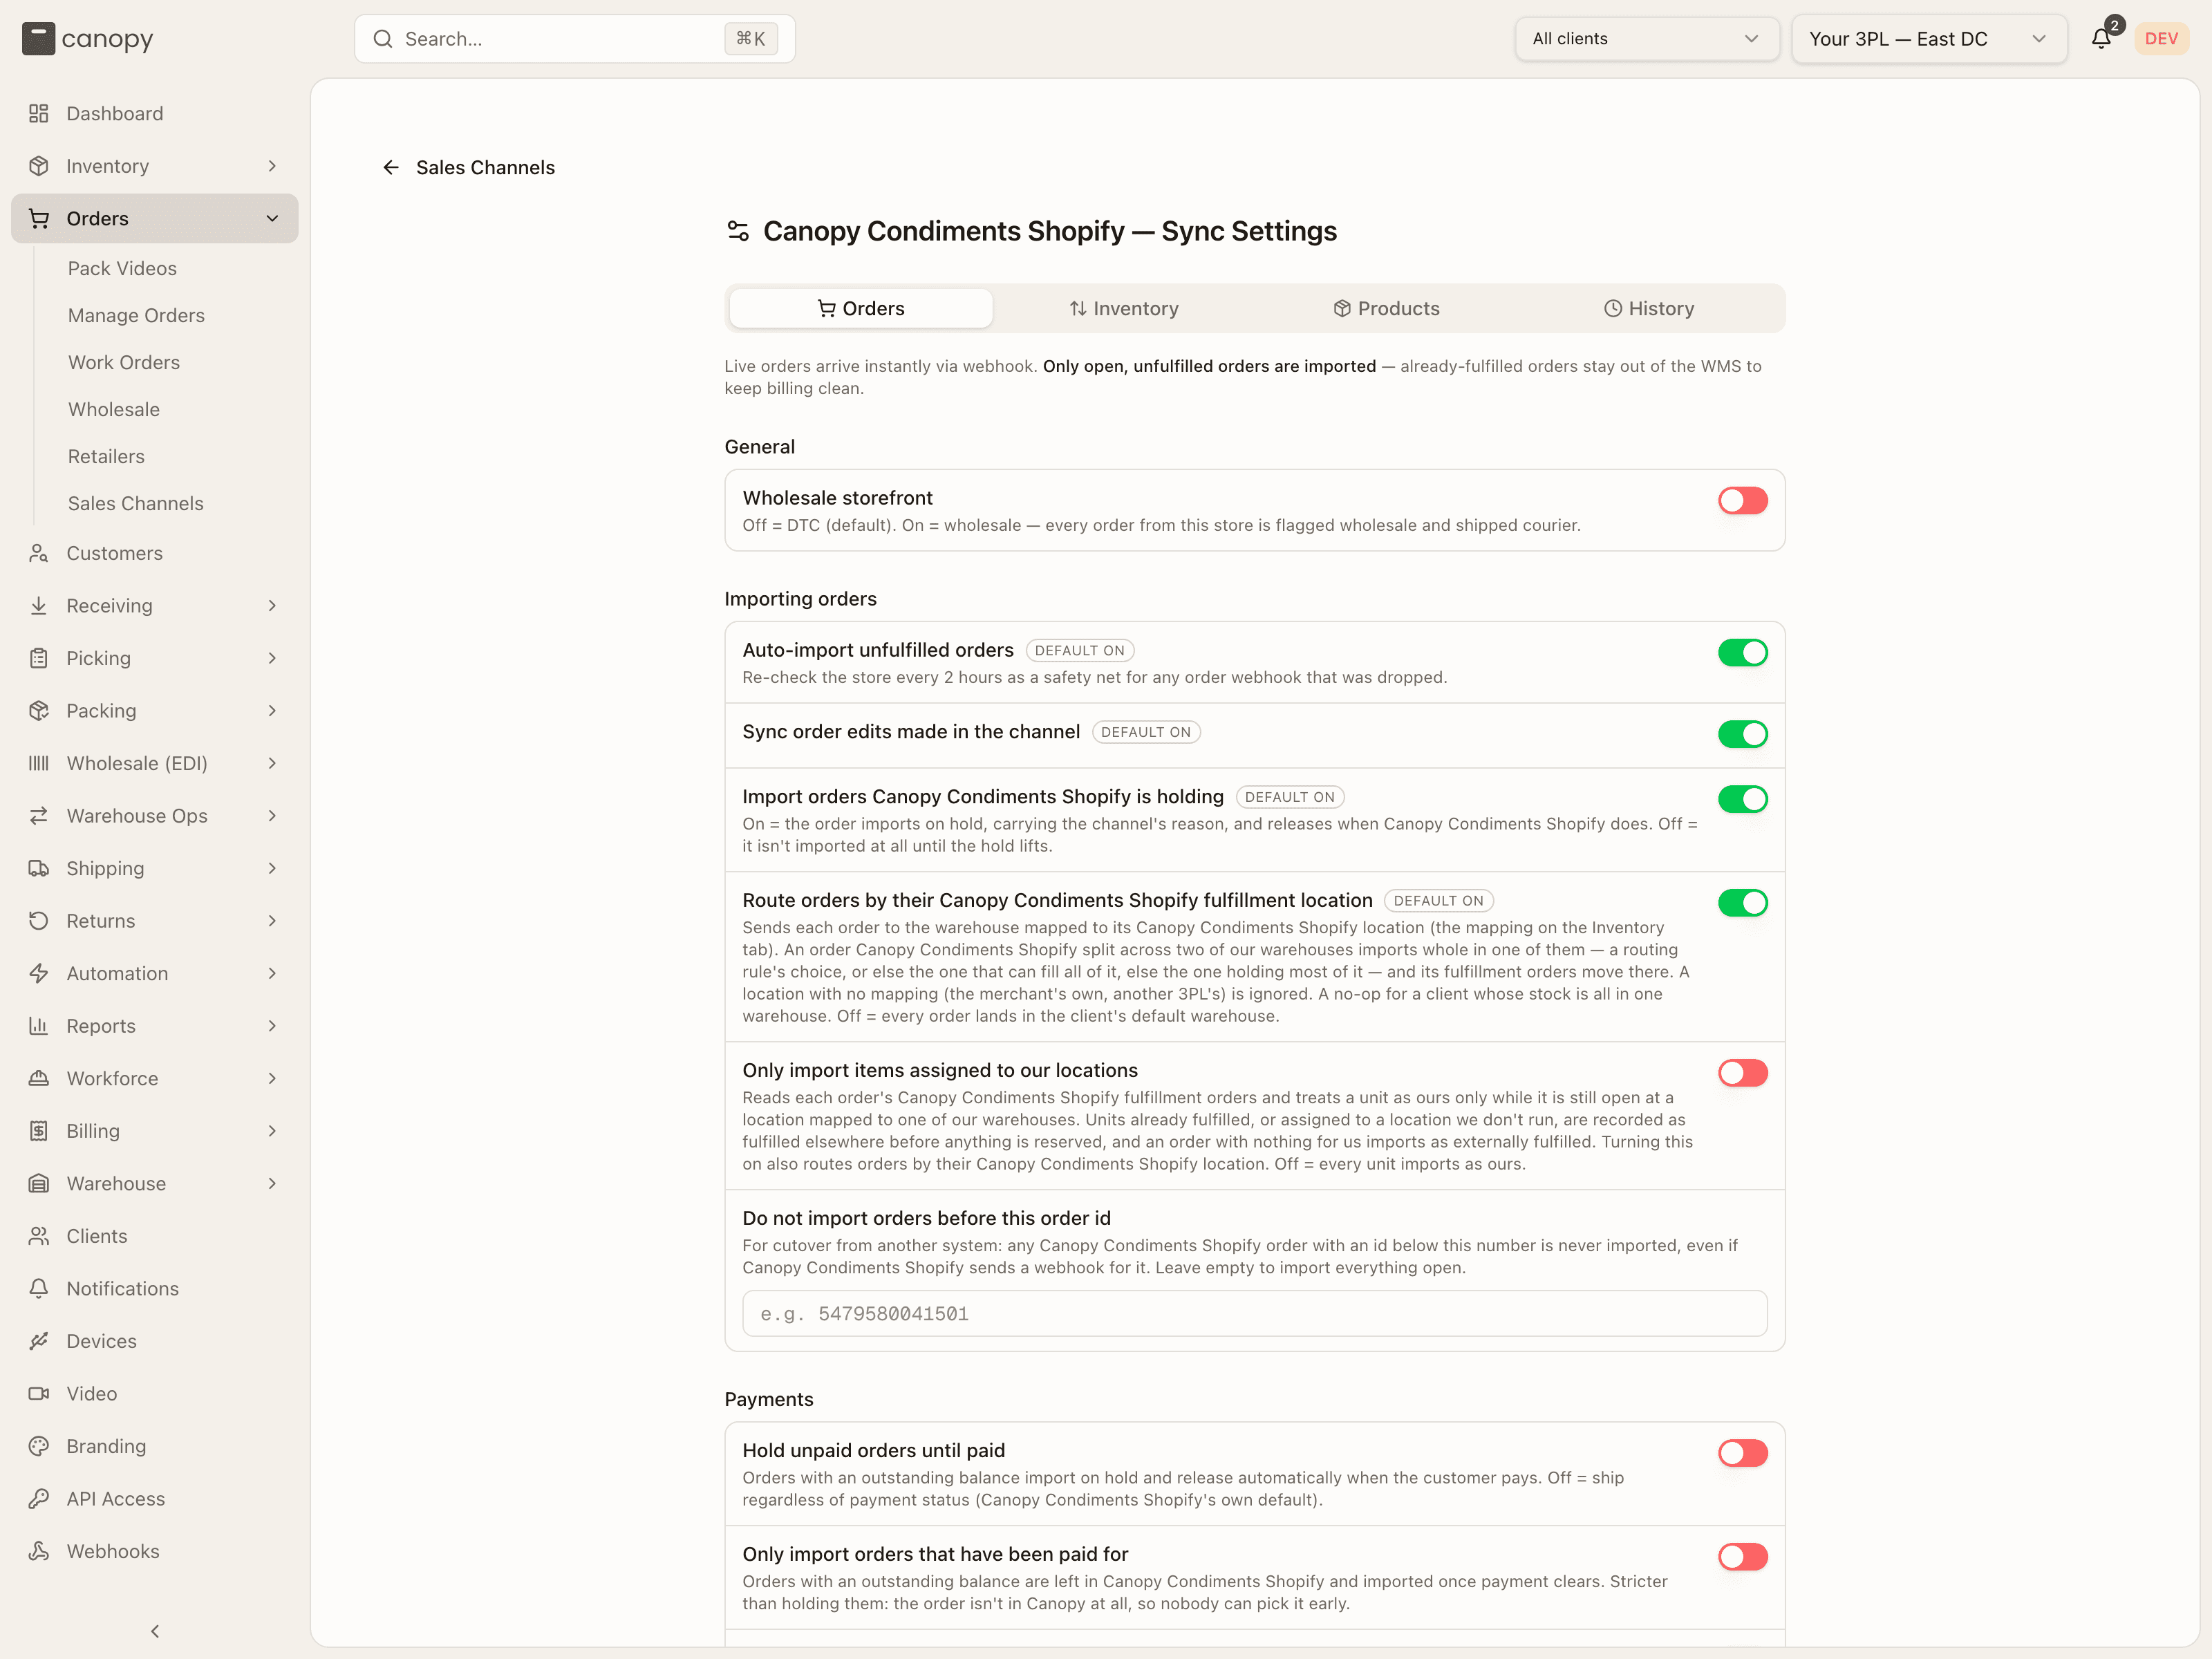Image resolution: width=2212 pixels, height=1659 pixels.
Task: Click the Warehouse building icon
Action: click(39, 1183)
